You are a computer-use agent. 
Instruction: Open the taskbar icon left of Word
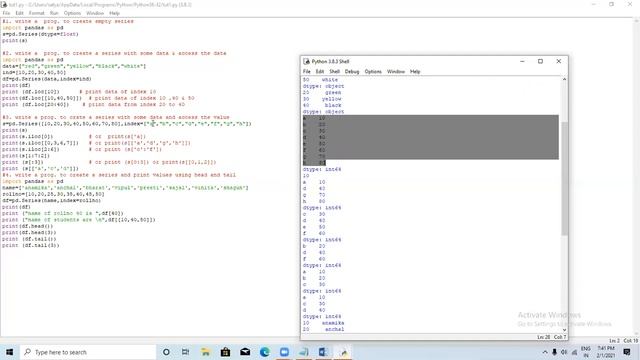point(304,352)
